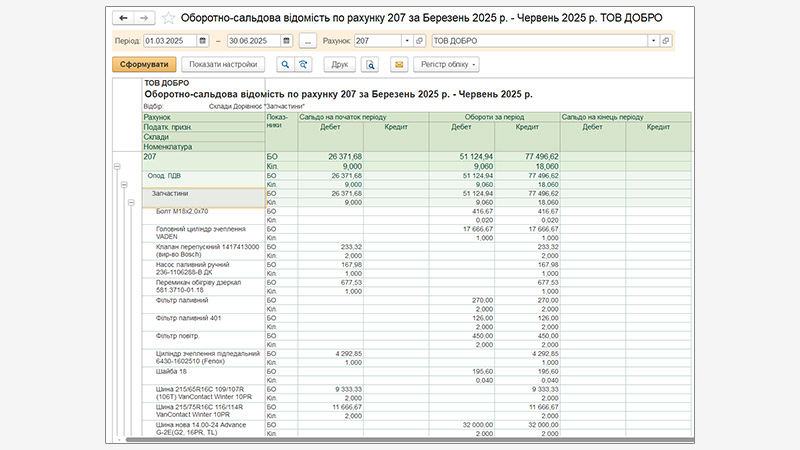Screen dimensions: 800x450
Task: Collapse the Запчастини group level
Action: 131,202
